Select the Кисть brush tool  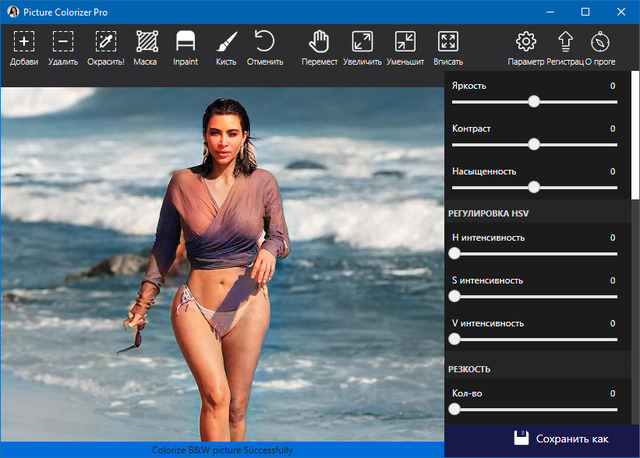(x=226, y=48)
